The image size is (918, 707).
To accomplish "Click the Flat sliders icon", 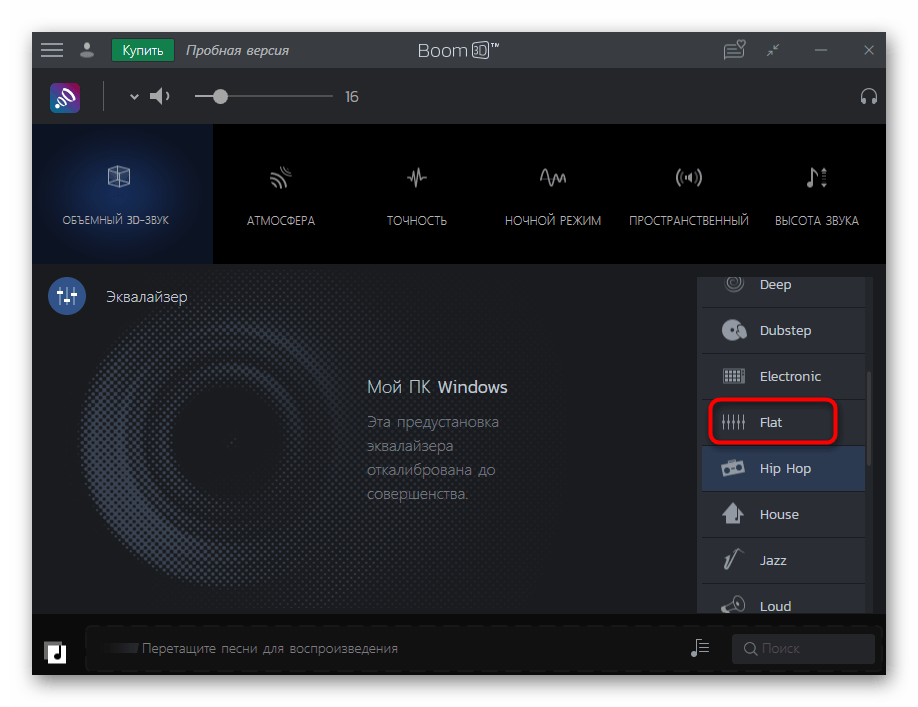I will (734, 422).
